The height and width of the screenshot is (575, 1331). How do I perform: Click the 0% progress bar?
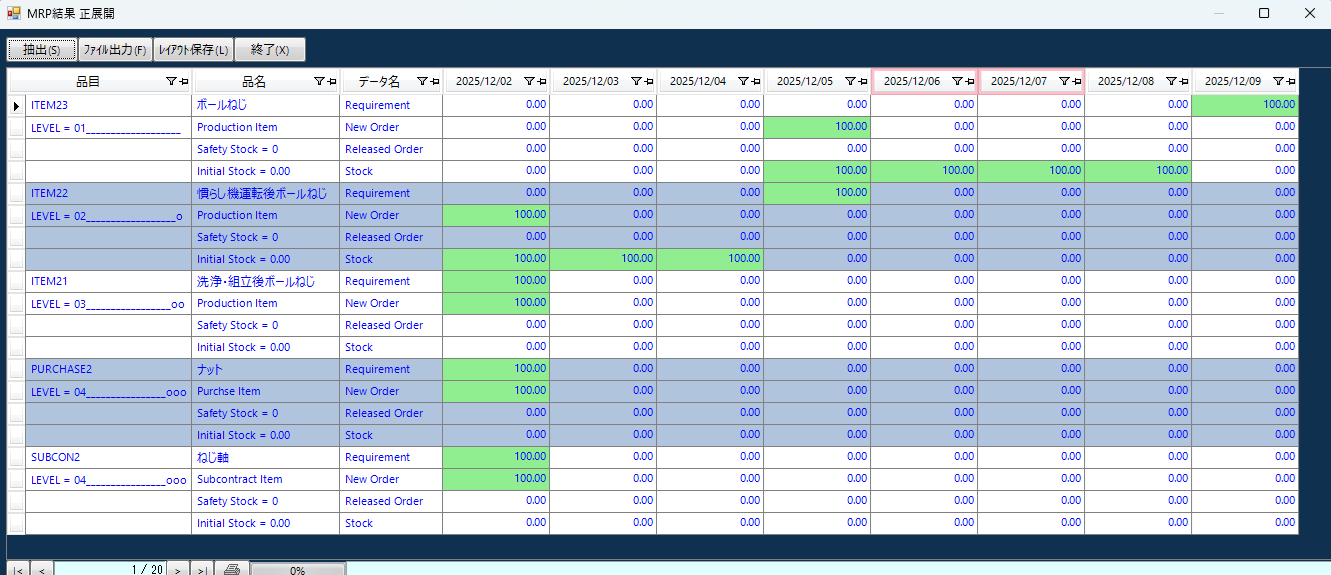(298, 569)
